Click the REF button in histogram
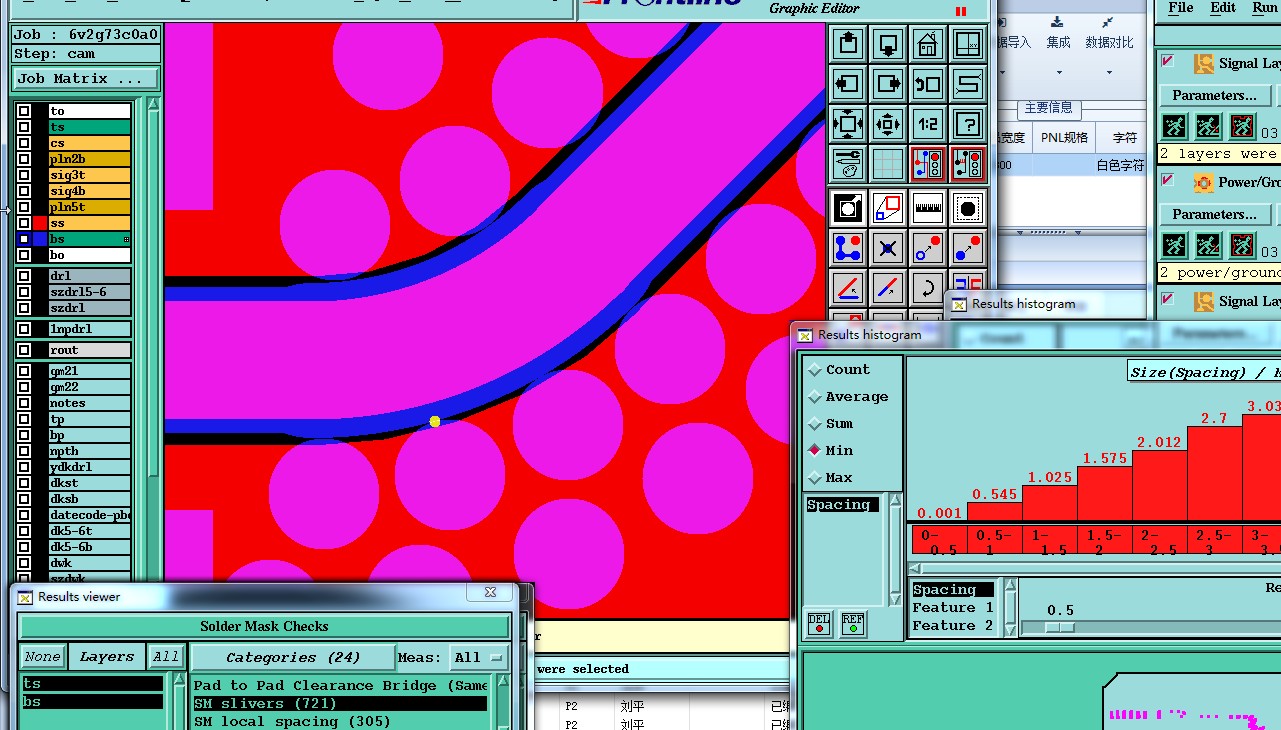 click(x=853, y=624)
